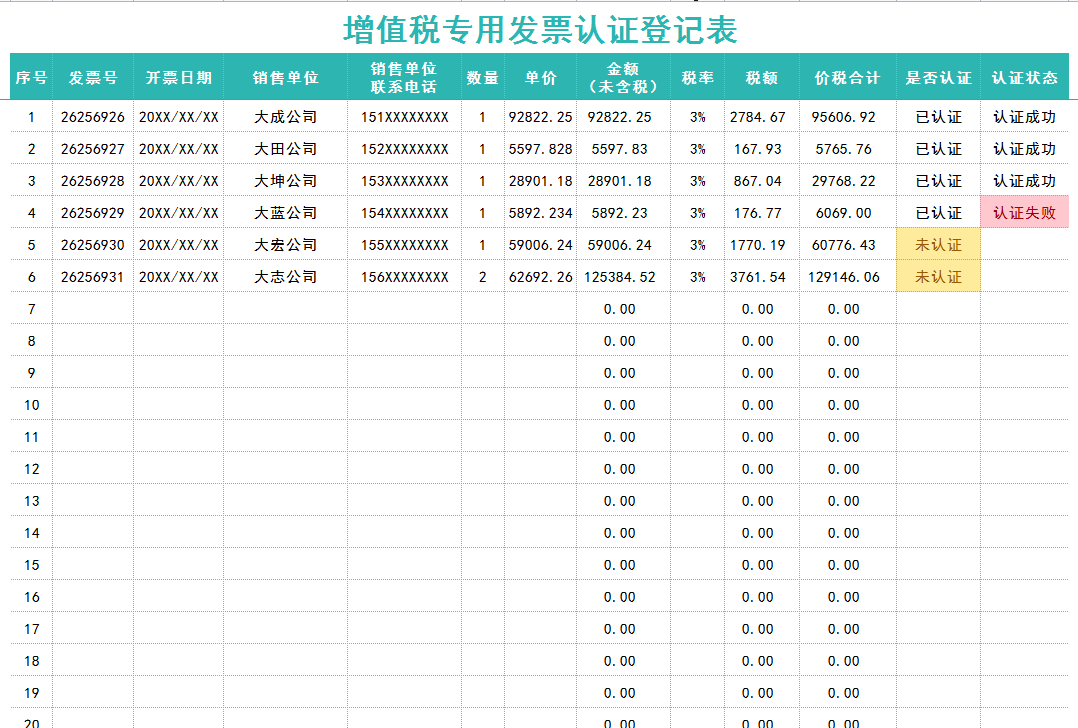Select unit price 62692.26

click(540, 277)
